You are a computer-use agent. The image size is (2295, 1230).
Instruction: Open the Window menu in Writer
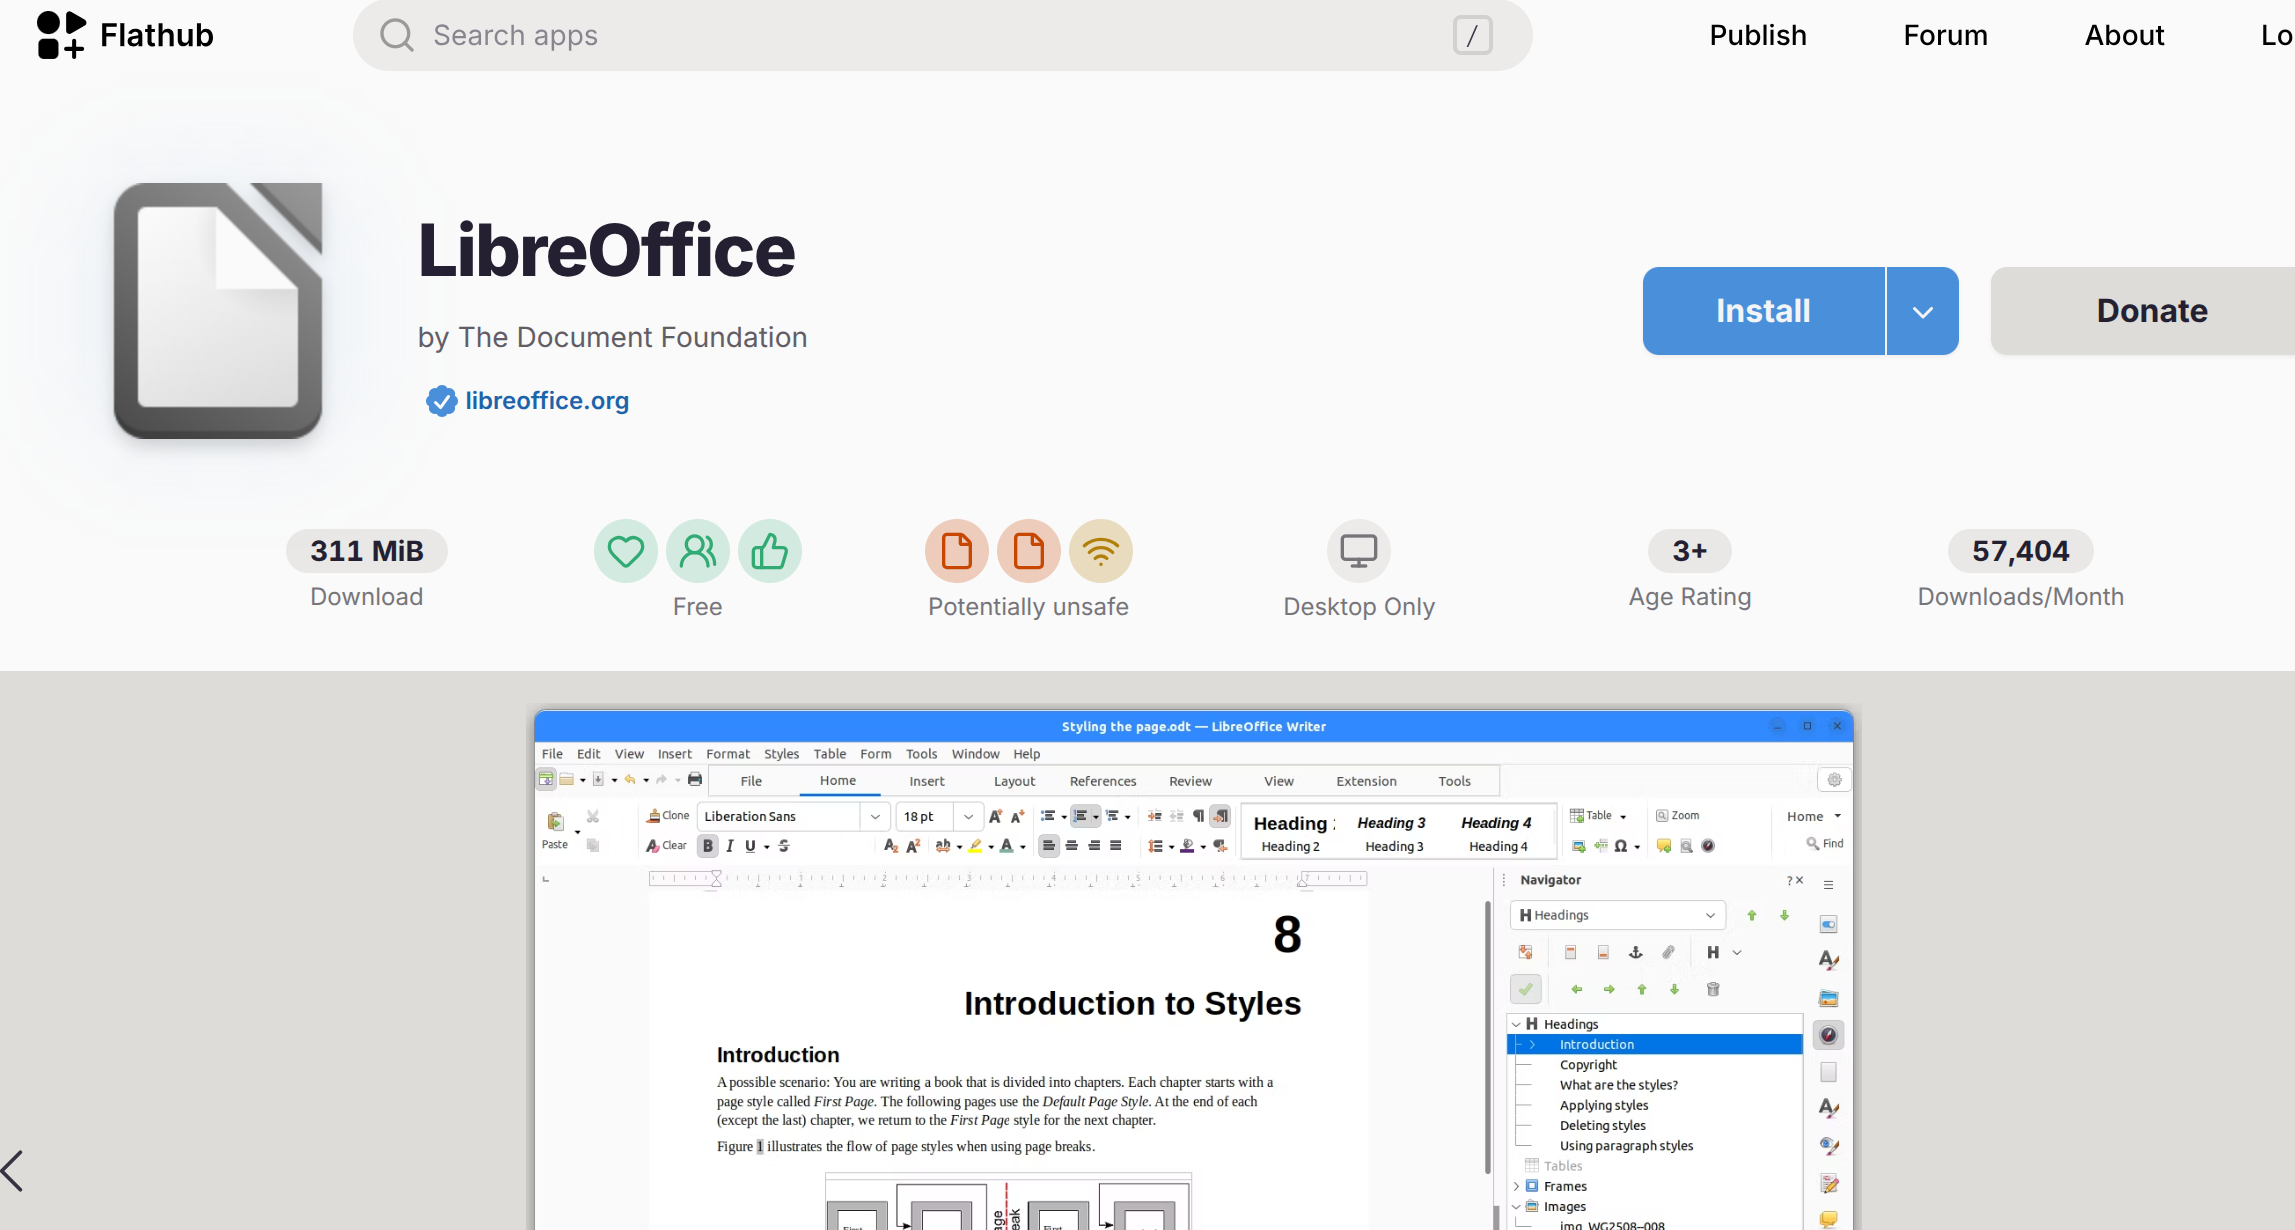(976, 754)
